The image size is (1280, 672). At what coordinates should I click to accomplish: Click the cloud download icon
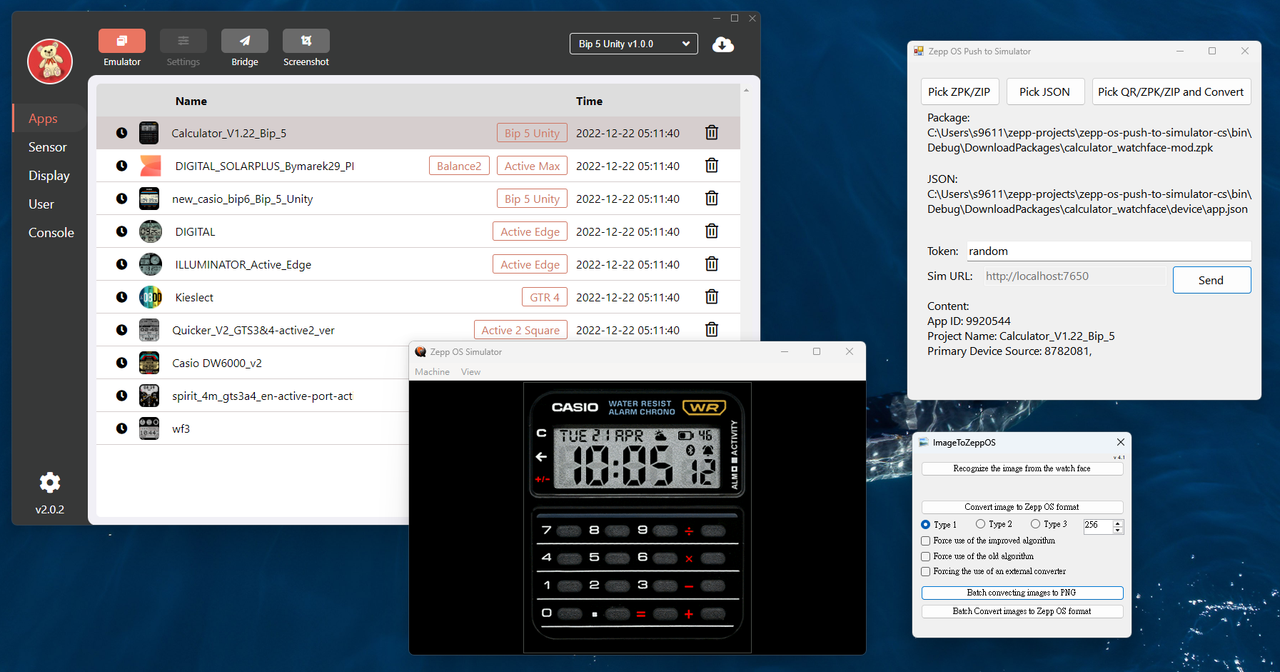point(723,44)
